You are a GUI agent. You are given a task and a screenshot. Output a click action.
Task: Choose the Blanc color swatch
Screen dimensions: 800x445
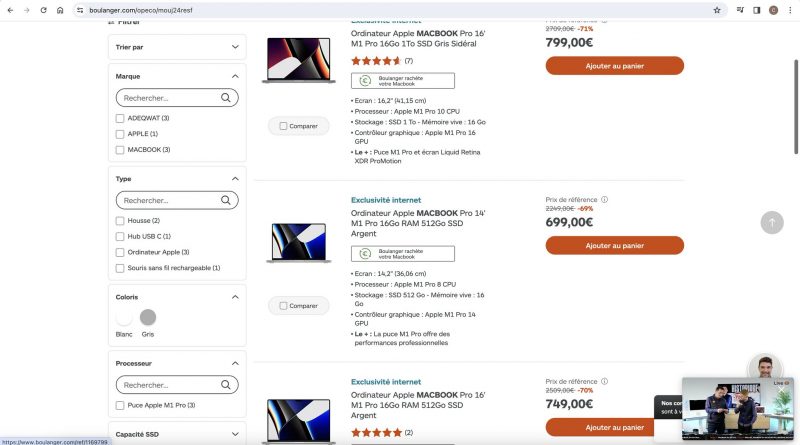coord(124,318)
